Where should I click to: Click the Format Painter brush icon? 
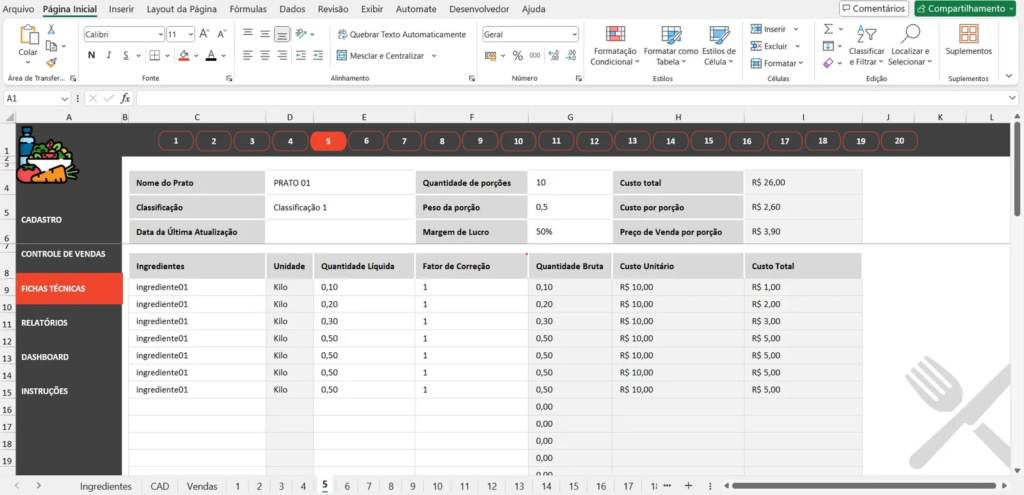tap(51, 62)
